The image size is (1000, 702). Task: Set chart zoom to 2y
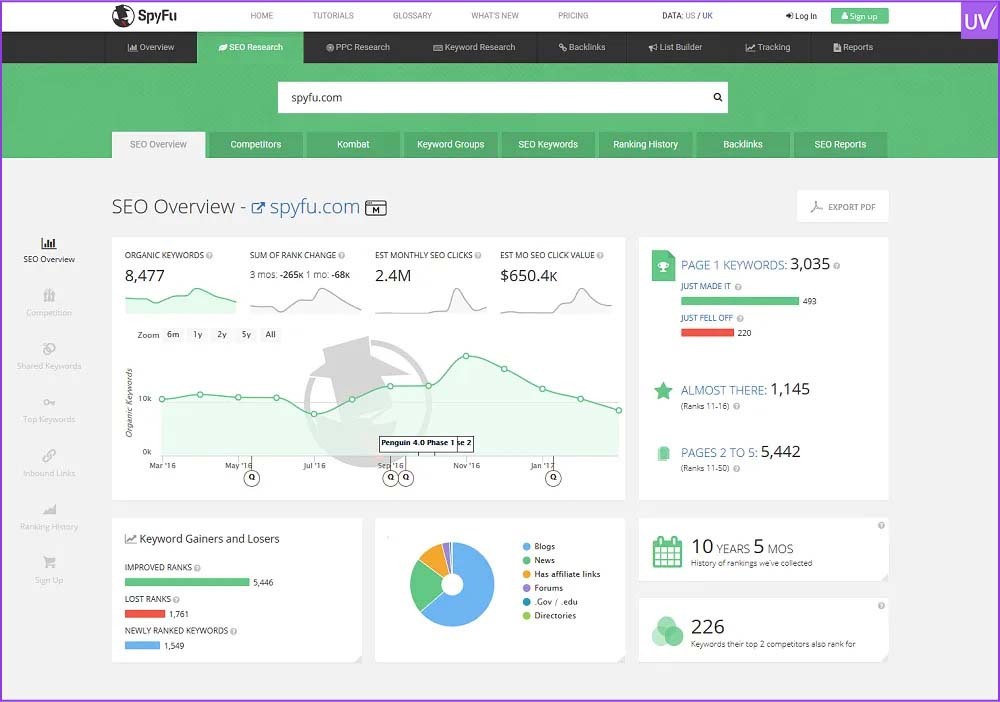tap(222, 334)
